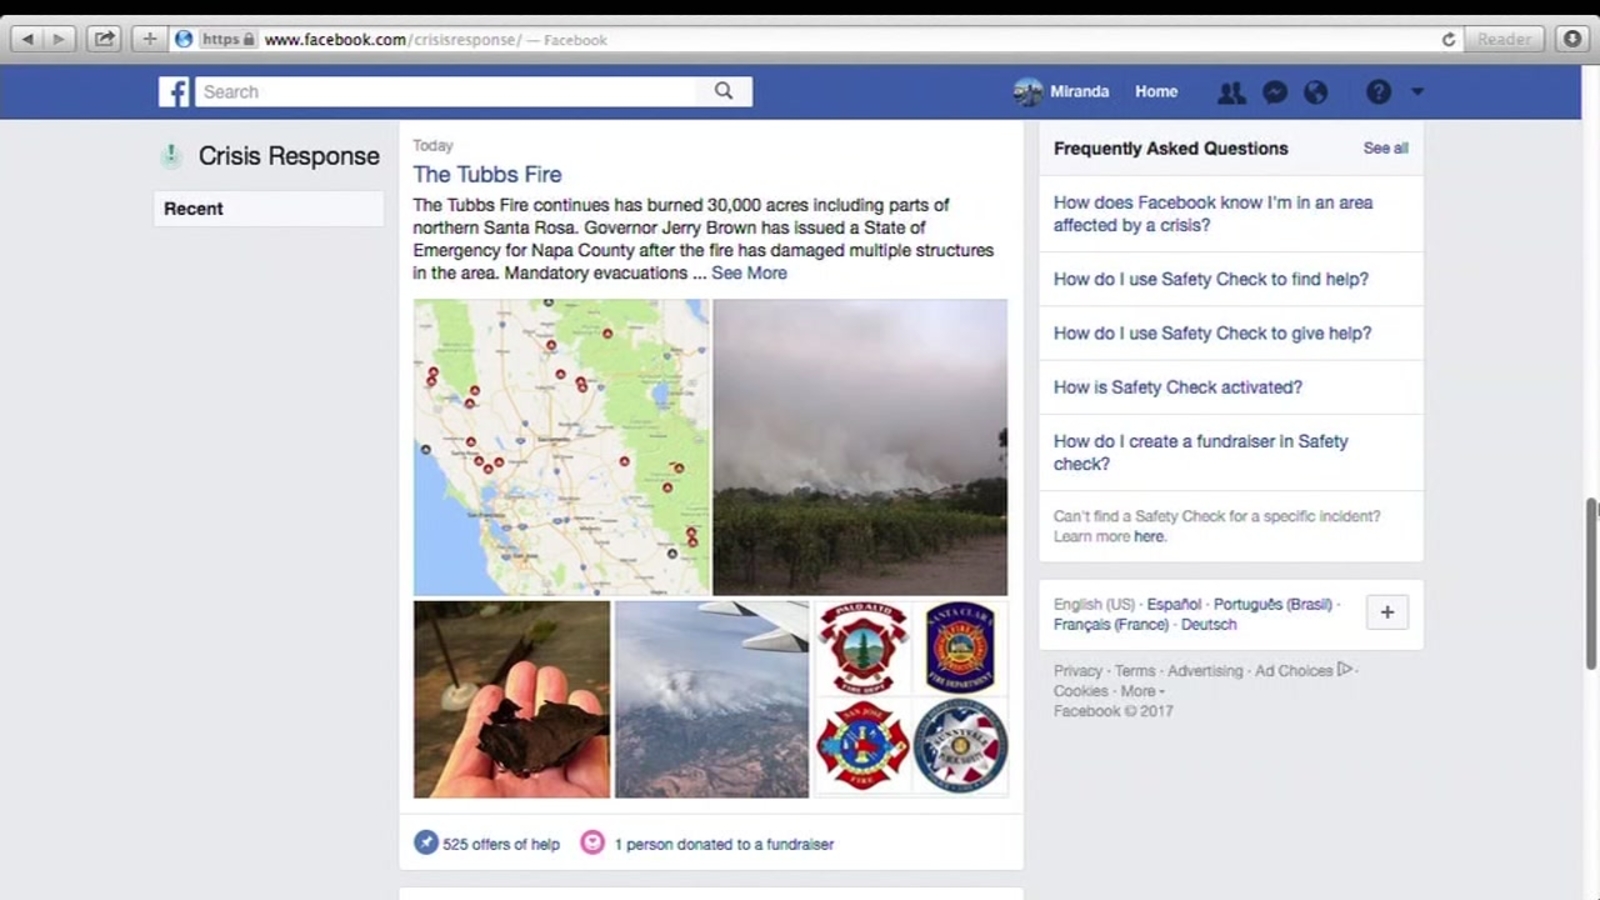
Task: Open the help question mark icon
Action: tap(1378, 92)
